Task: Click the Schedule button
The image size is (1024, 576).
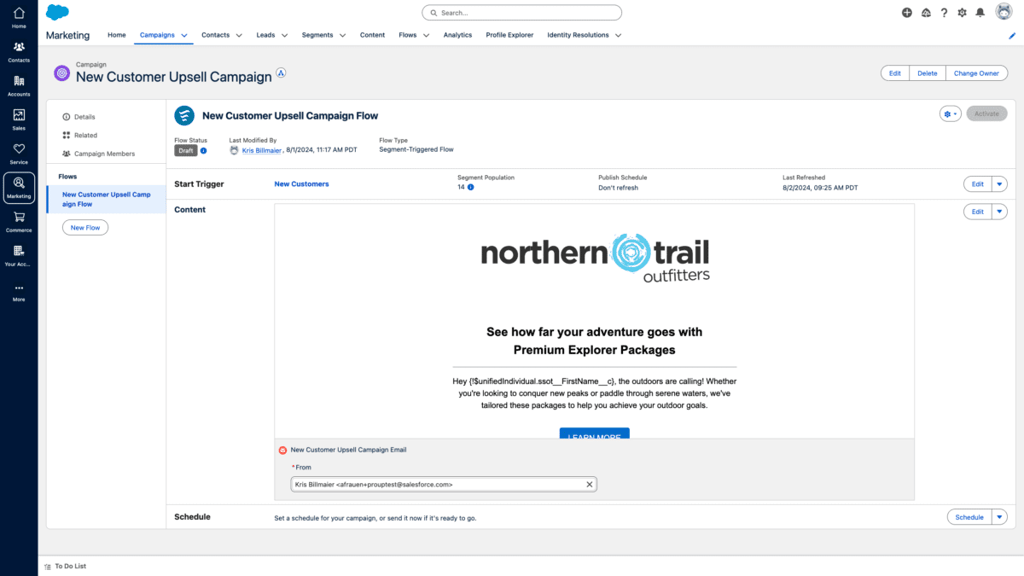Action: (x=969, y=517)
